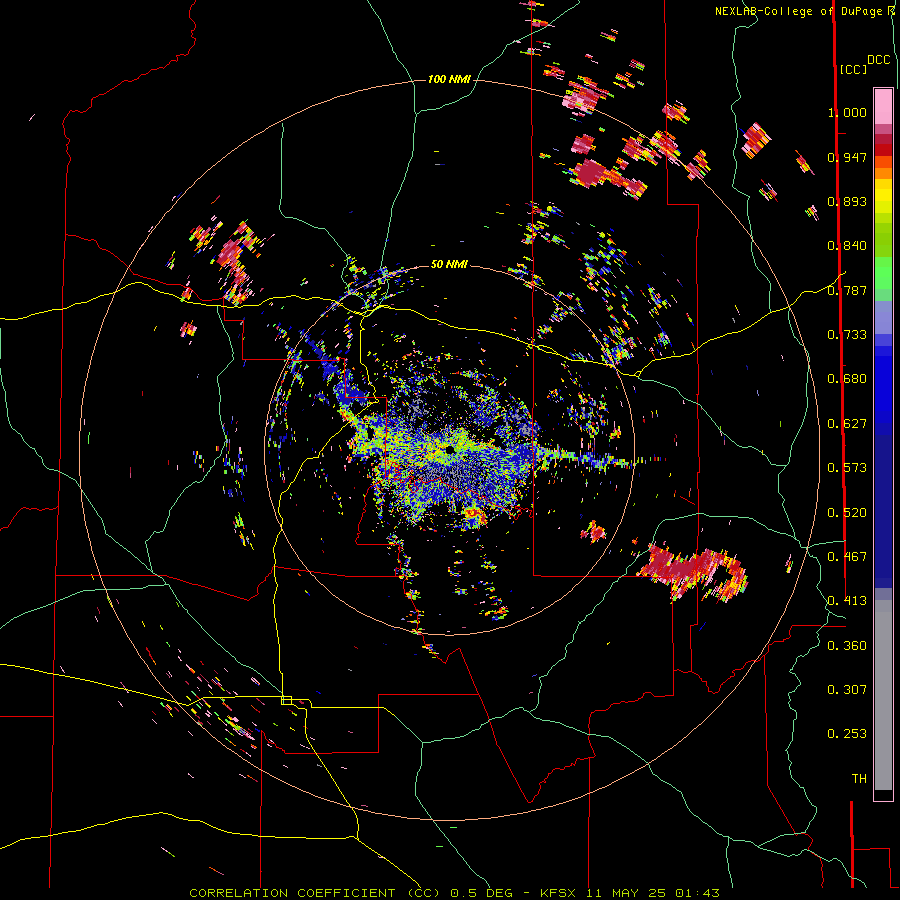
Task: Click the NEXLAB-College of DuPage label
Action: (x=801, y=11)
